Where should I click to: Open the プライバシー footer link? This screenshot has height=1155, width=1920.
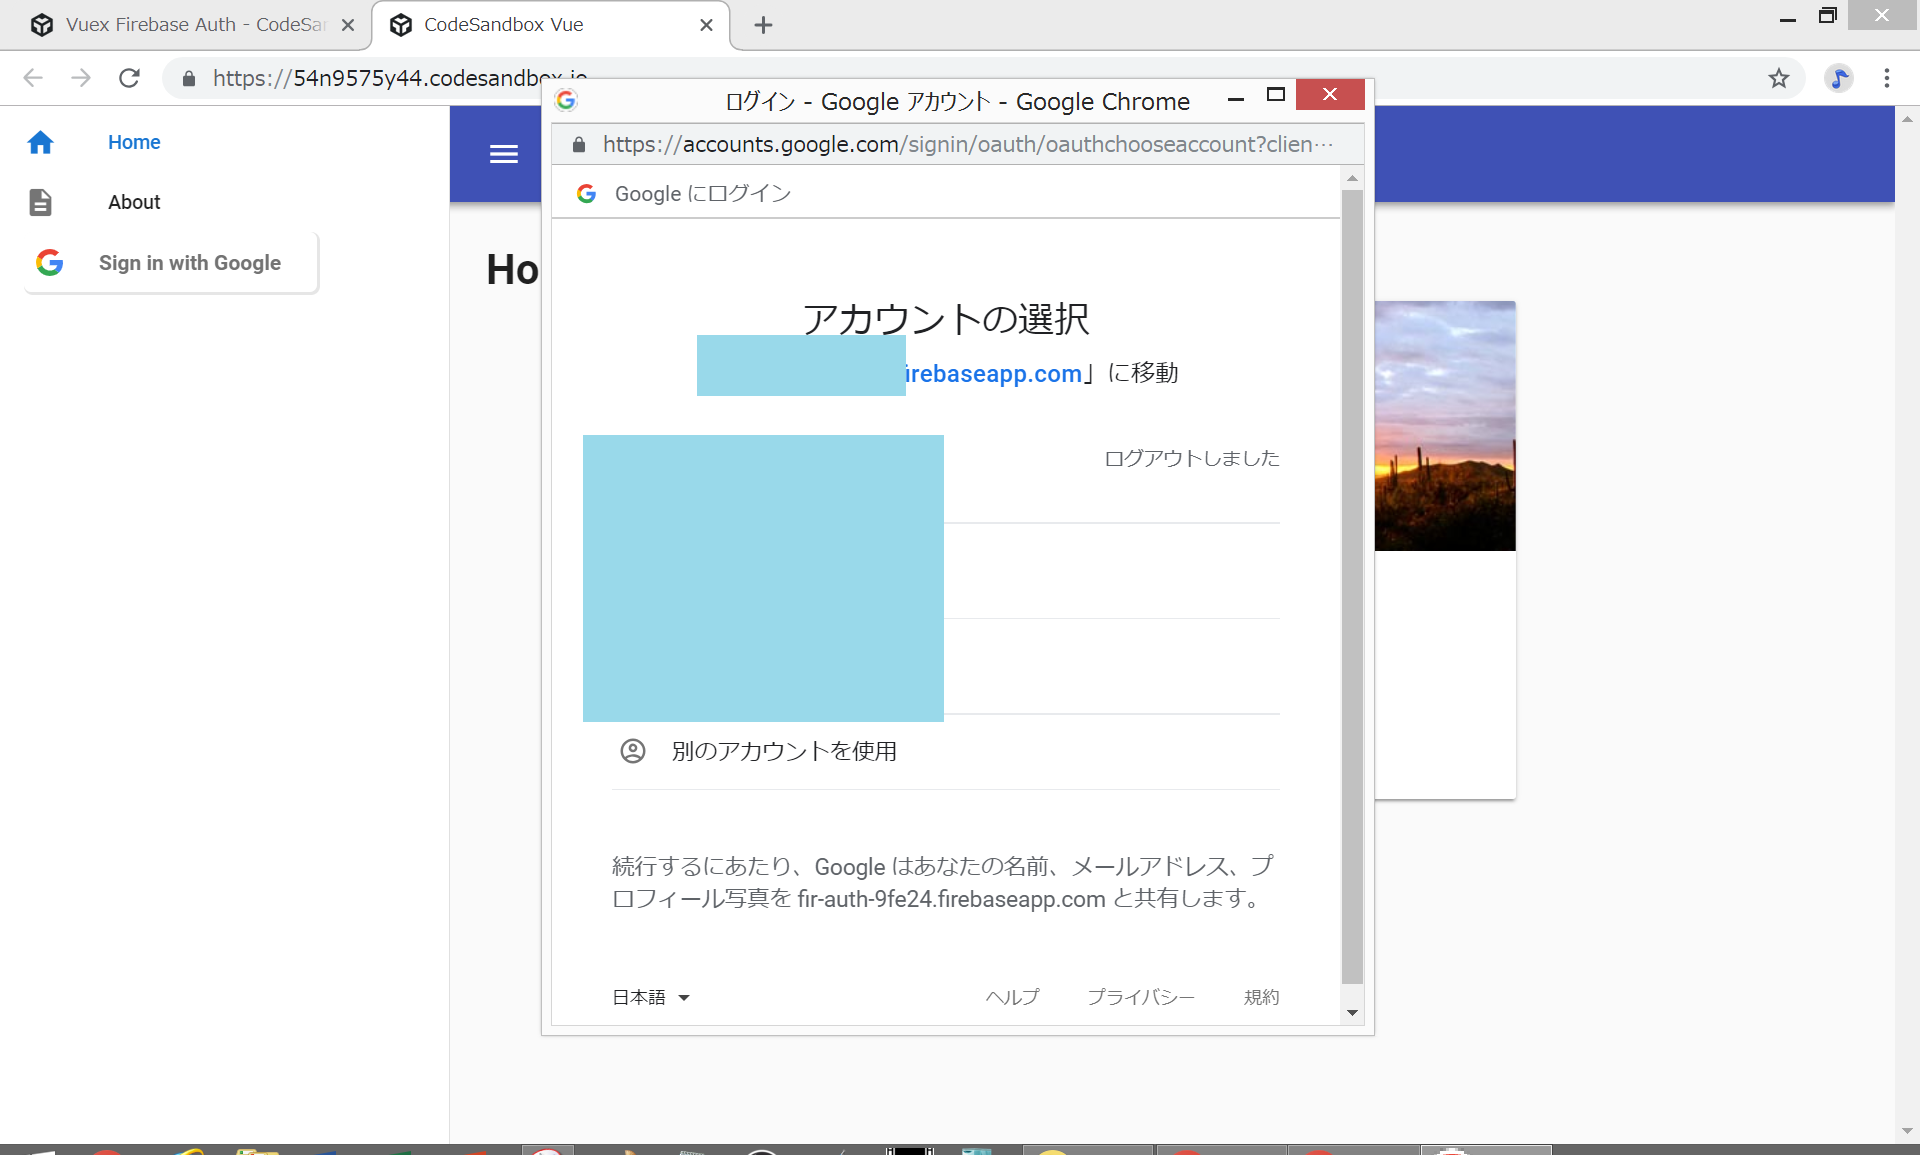1140,997
